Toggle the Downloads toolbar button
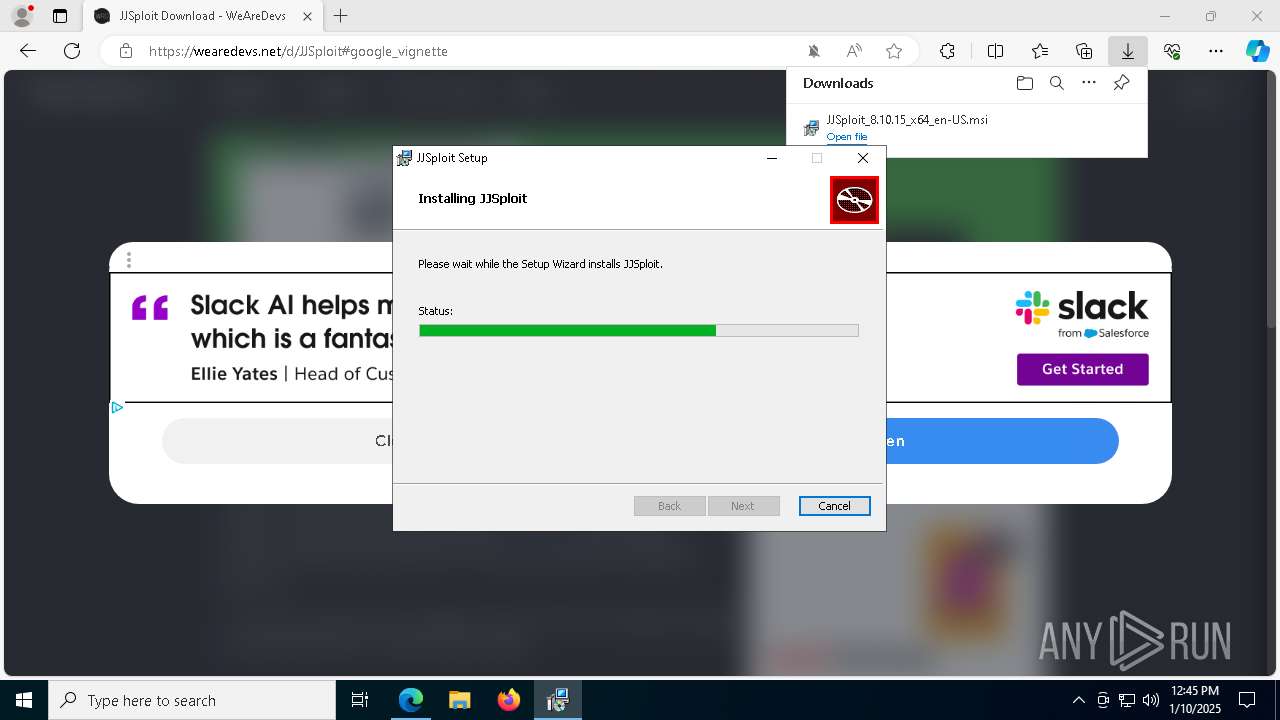The width and height of the screenshot is (1280, 720). (x=1128, y=51)
